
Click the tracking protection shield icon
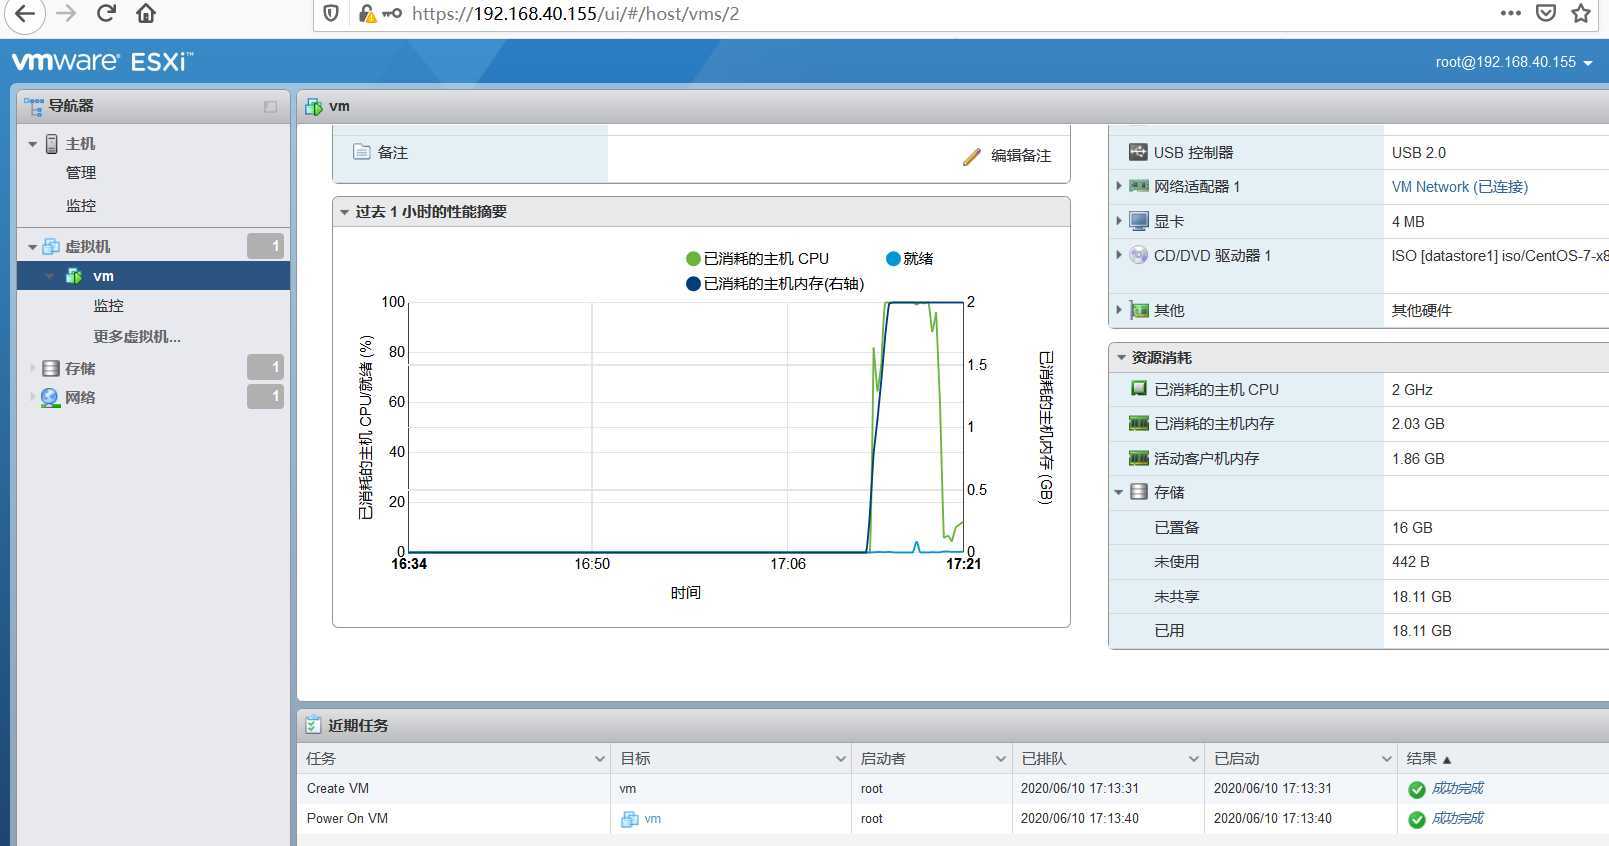331,14
